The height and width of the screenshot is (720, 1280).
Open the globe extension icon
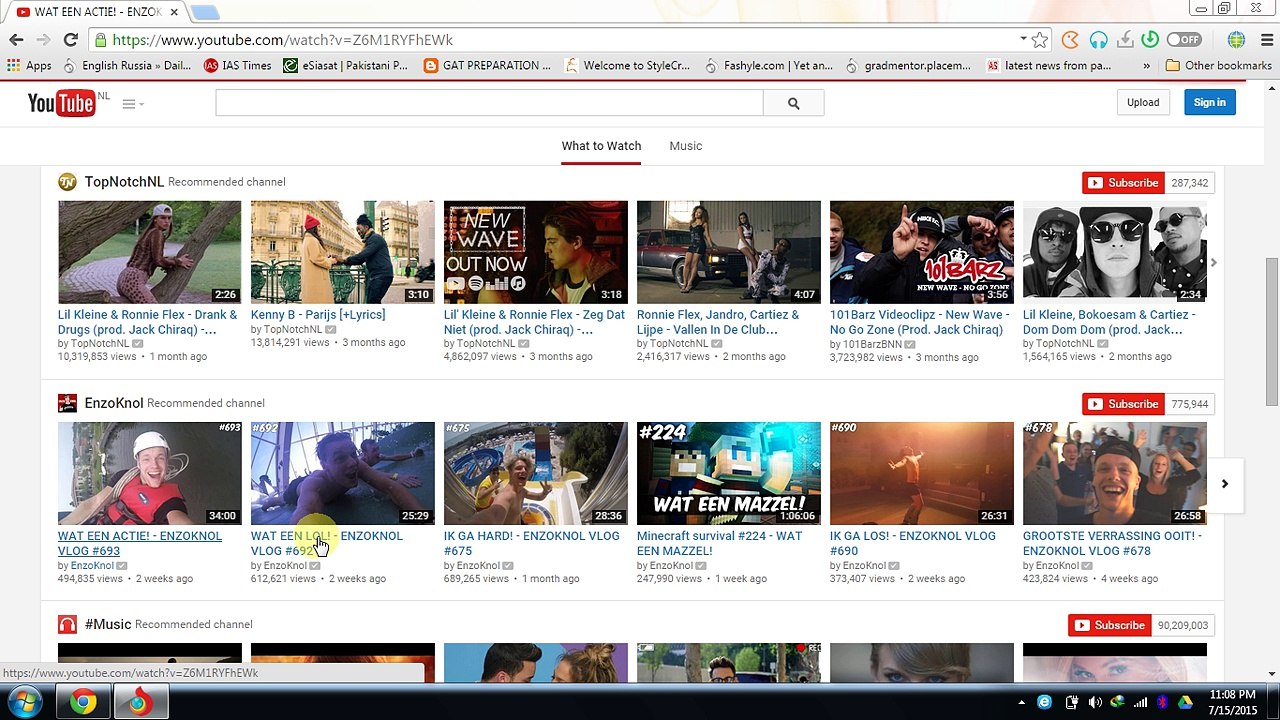coord(1236,40)
